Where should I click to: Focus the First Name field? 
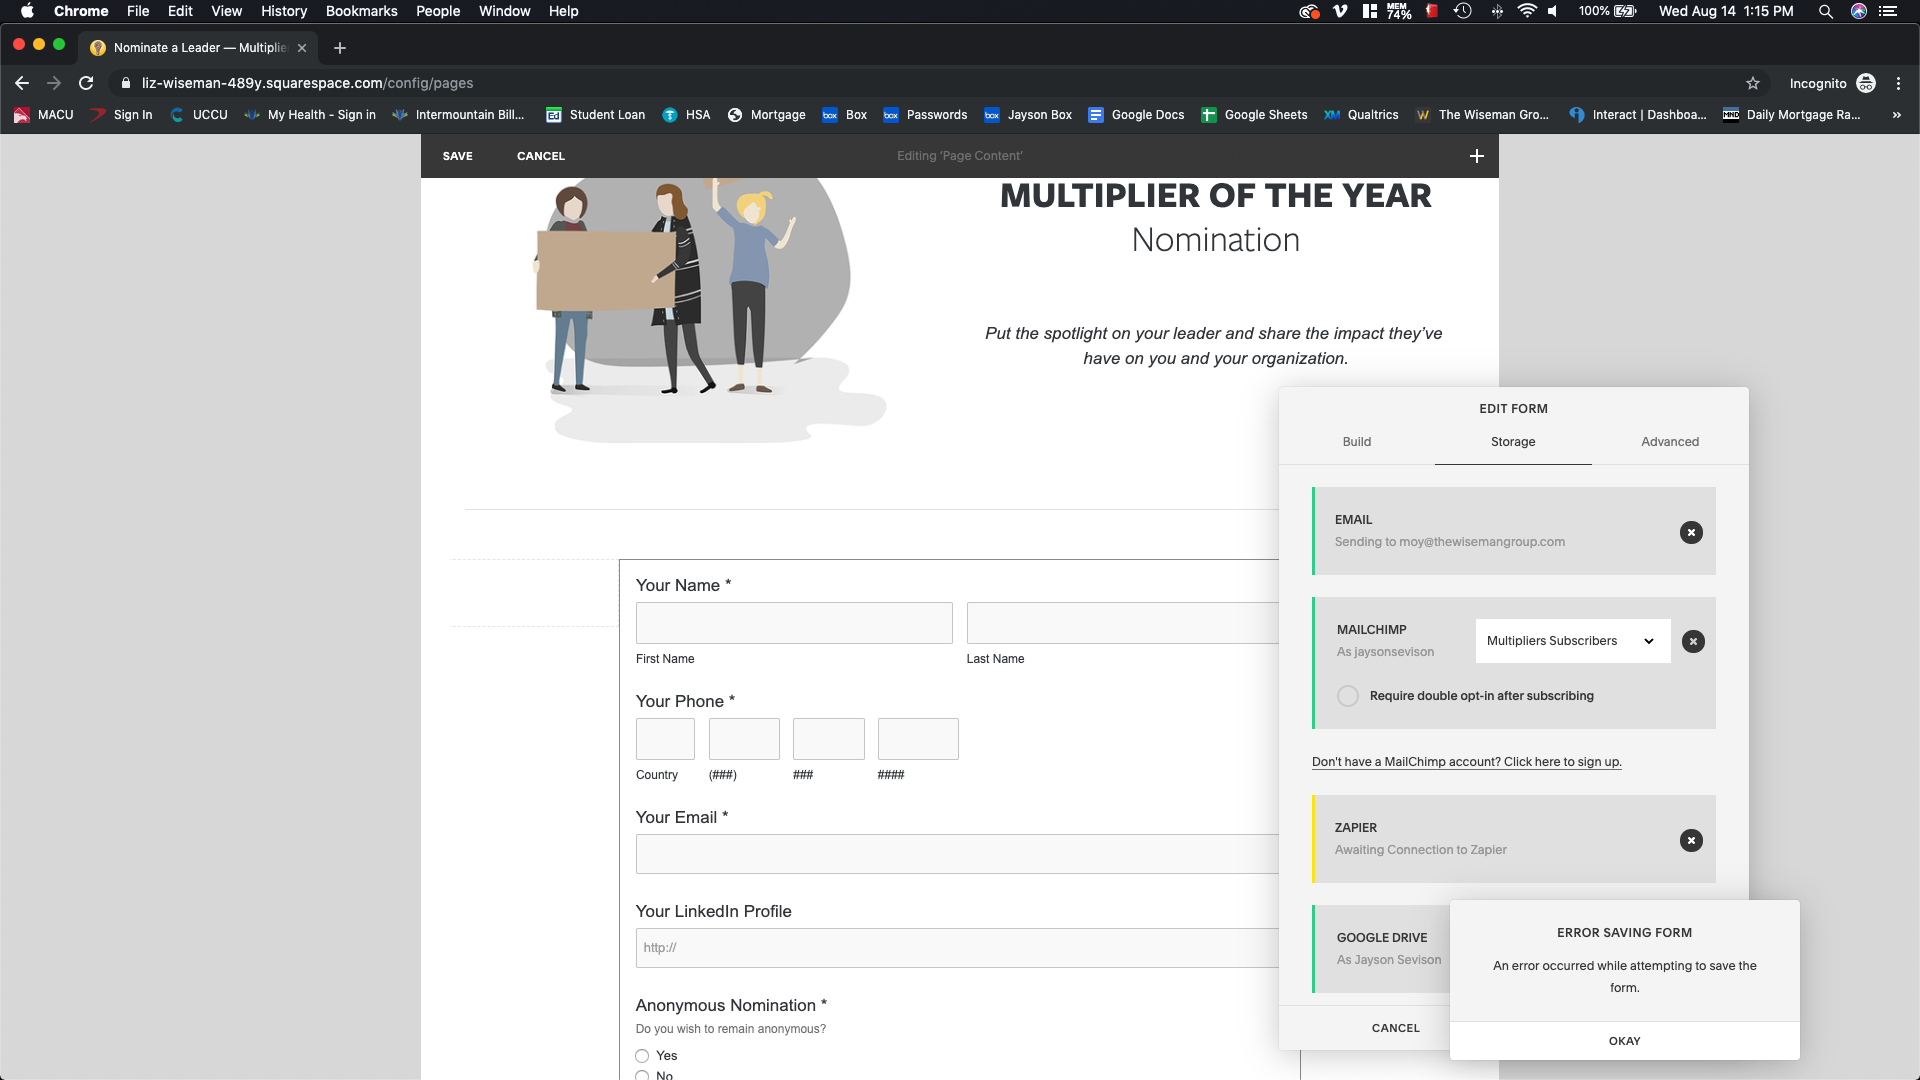pos(794,623)
